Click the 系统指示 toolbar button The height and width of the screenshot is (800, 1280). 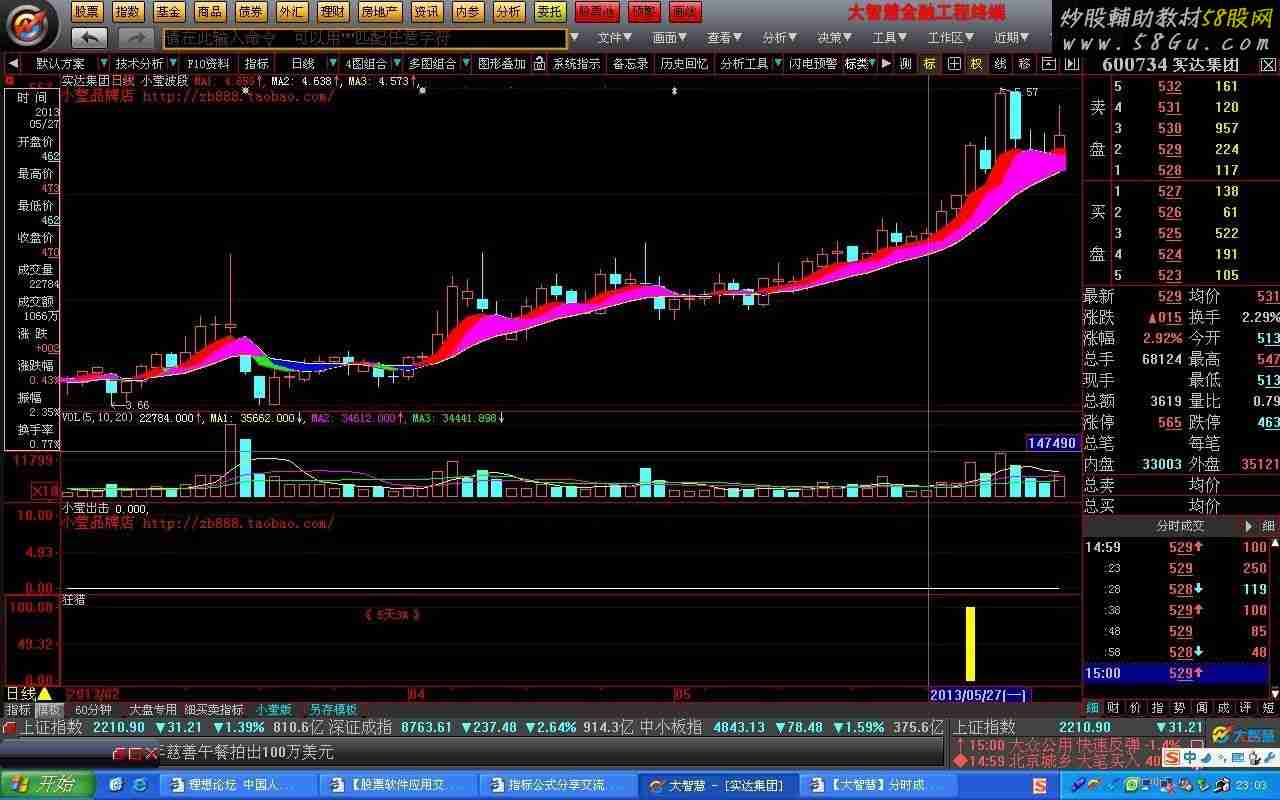pyautogui.click(x=577, y=63)
